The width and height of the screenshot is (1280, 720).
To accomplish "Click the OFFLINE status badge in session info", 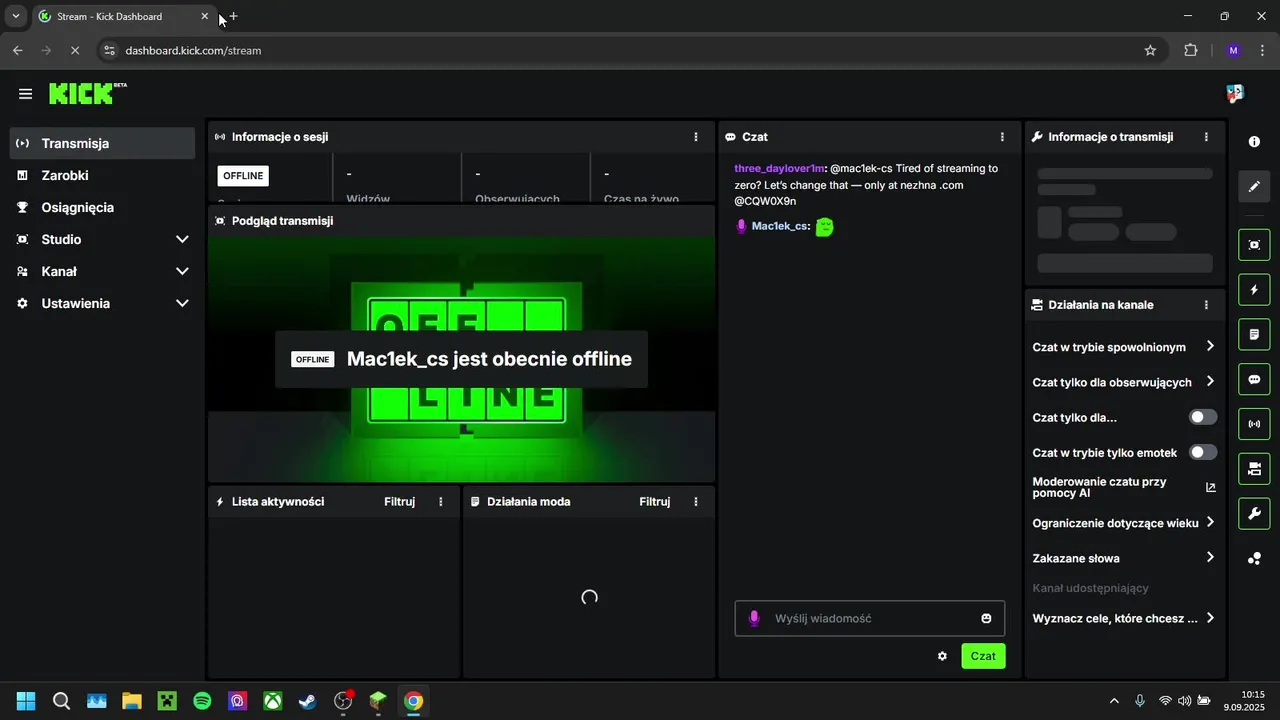I will point(243,176).
